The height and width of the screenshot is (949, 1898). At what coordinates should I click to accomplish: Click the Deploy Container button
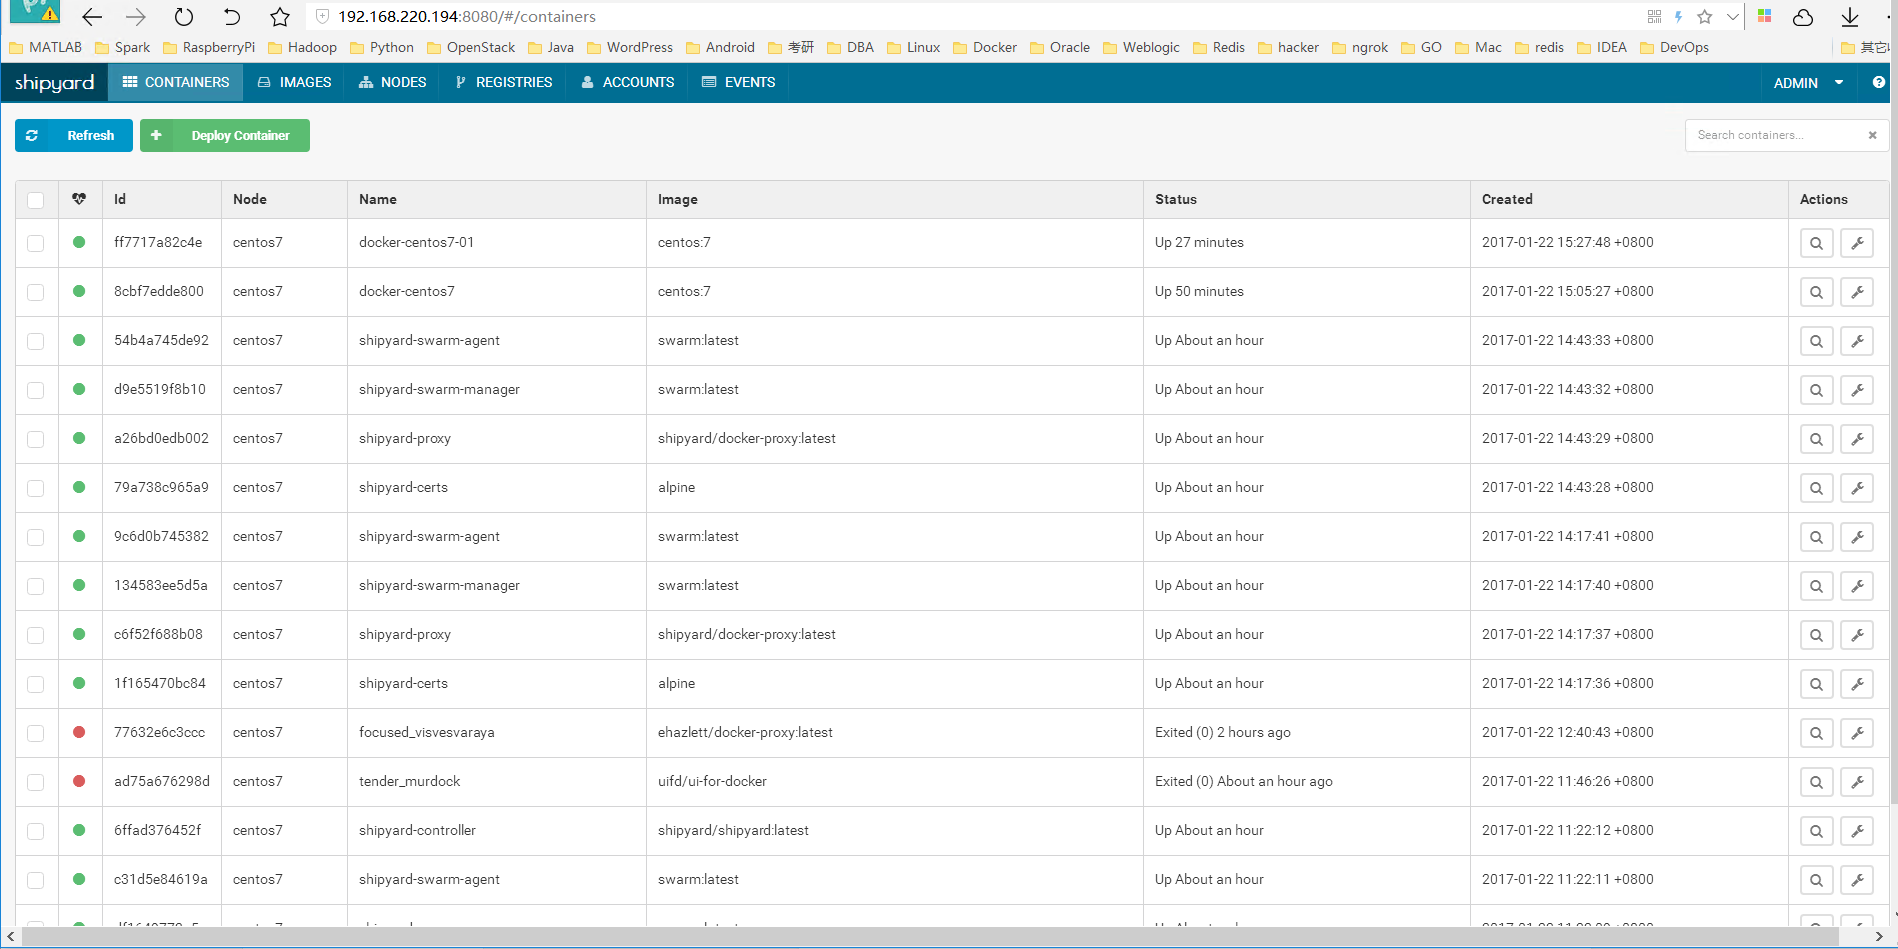pyautogui.click(x=225, y=135)
